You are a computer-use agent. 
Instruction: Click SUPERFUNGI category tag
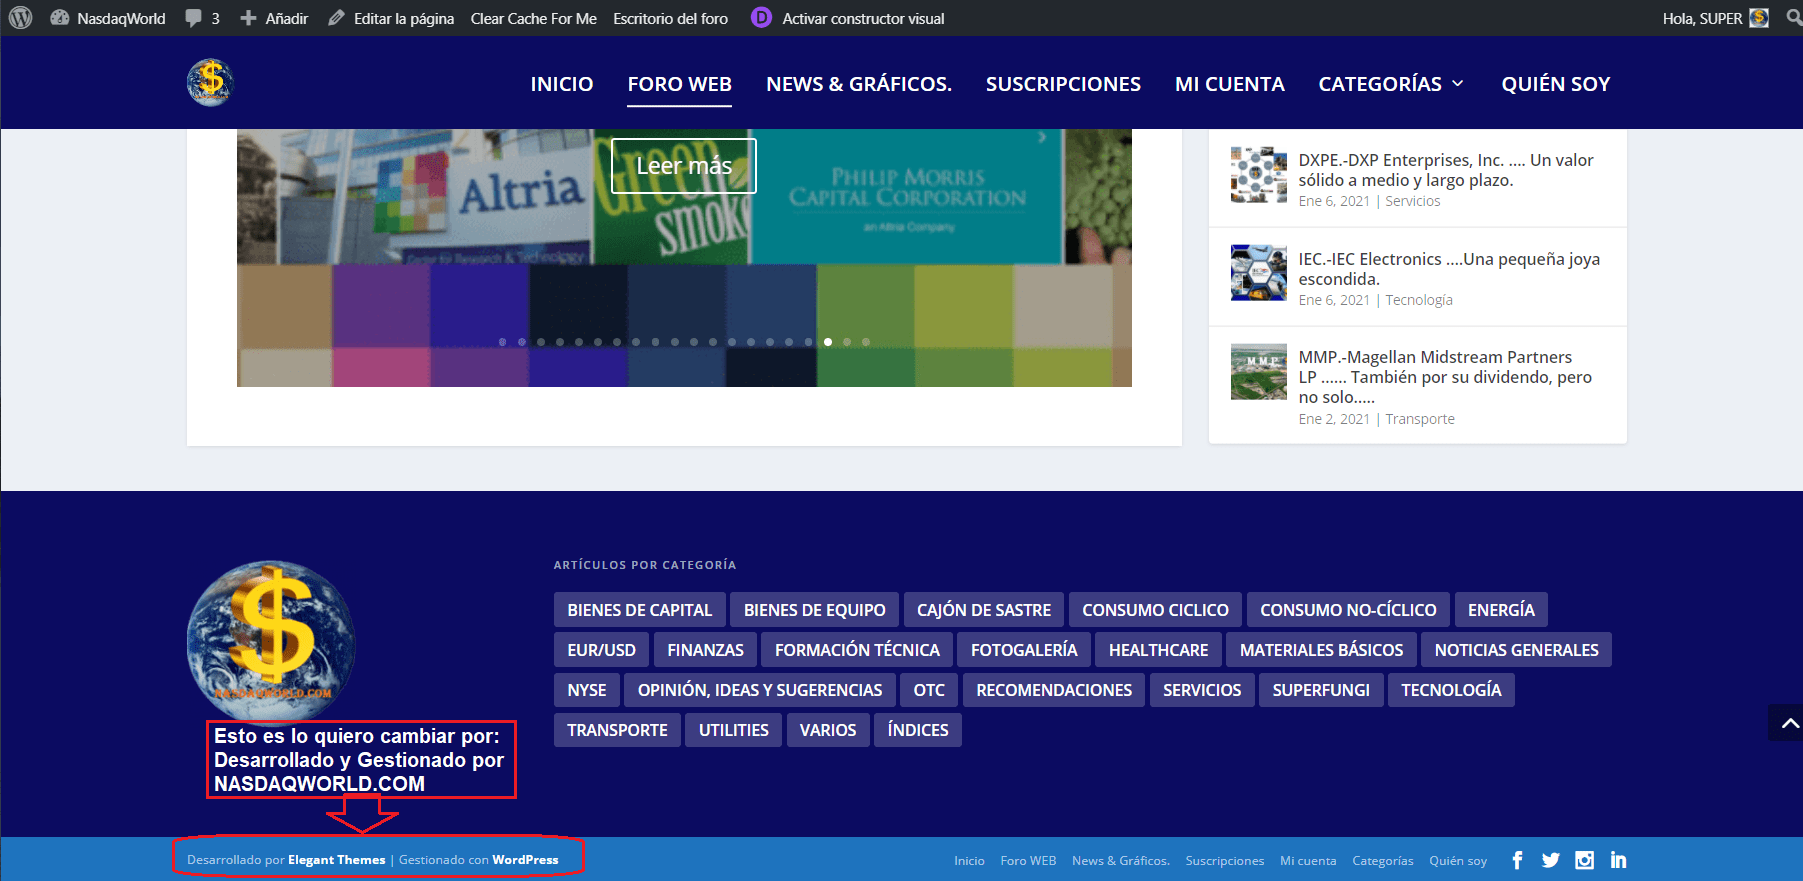pos(1321,690)
